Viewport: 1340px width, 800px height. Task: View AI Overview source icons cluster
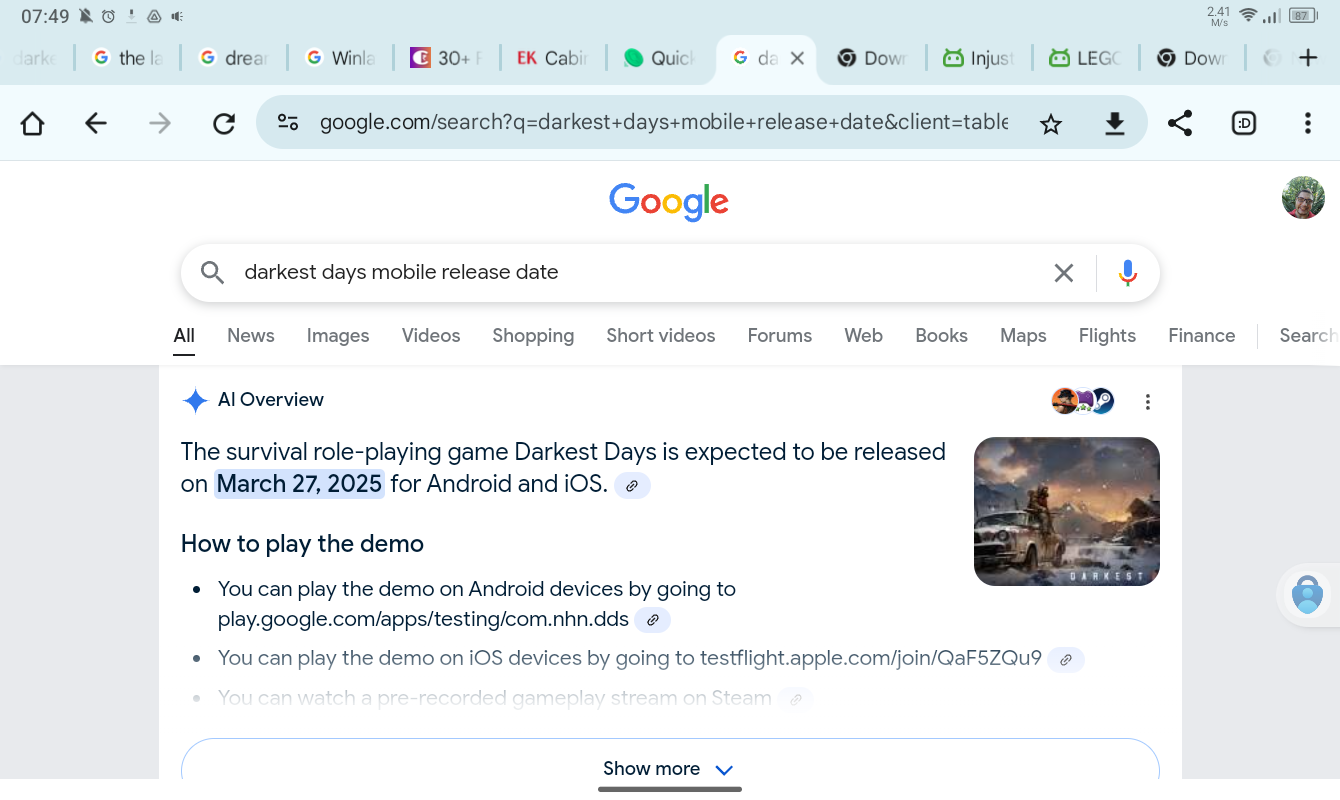pos(1083,401)
